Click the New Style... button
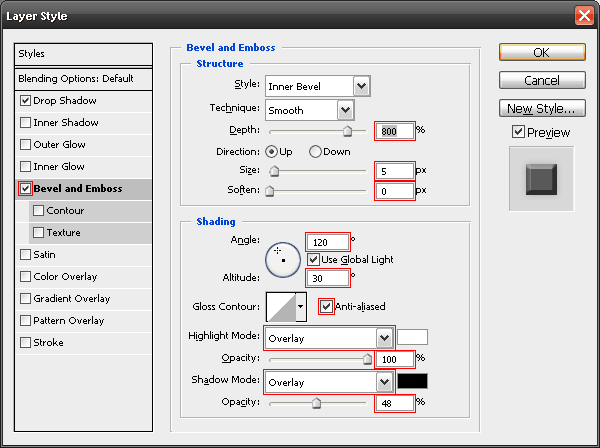Screen dimensions: 600x448 [x=541, y=108]
